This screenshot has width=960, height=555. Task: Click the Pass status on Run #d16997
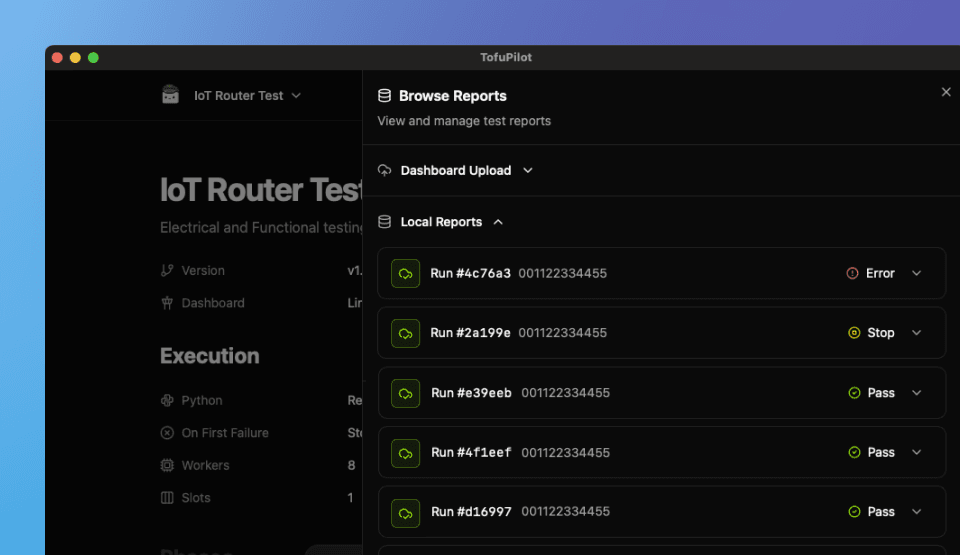click(x=880, y=512)
